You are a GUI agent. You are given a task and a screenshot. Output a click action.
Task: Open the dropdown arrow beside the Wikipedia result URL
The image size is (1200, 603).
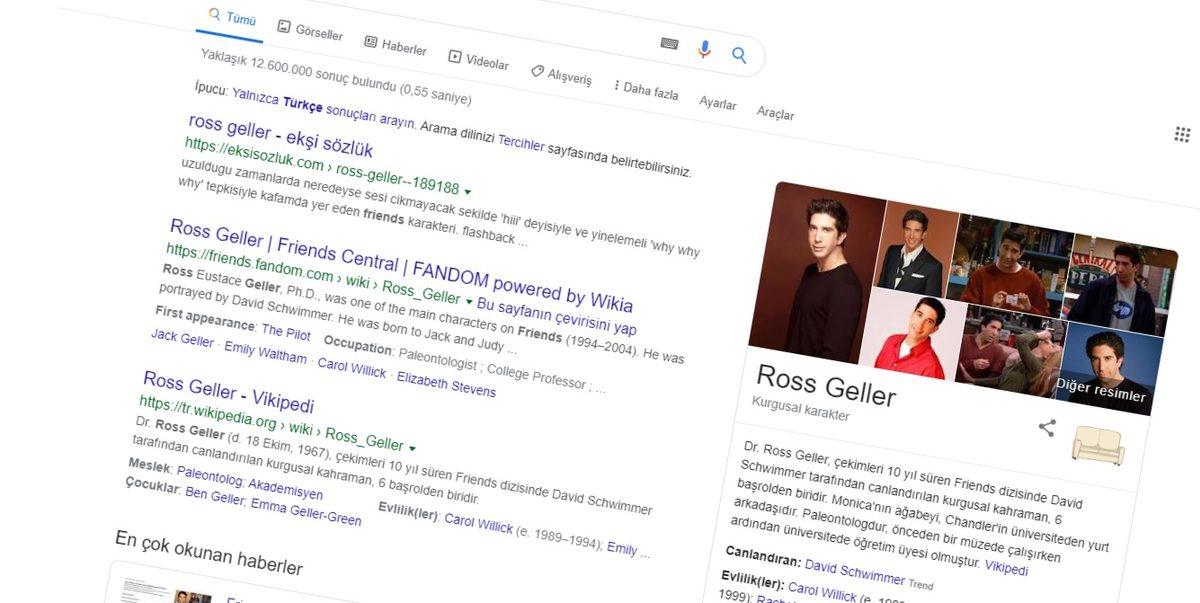click(x=414, y=446)
